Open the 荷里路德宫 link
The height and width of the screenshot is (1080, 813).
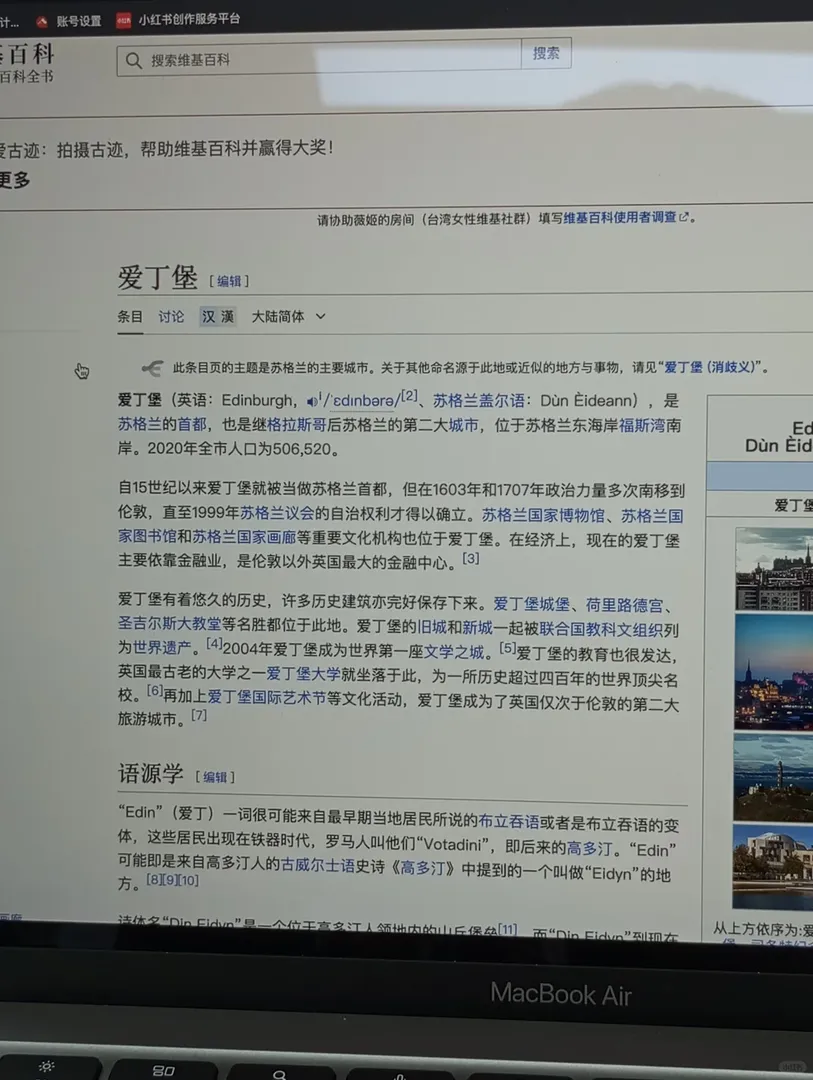624,605
